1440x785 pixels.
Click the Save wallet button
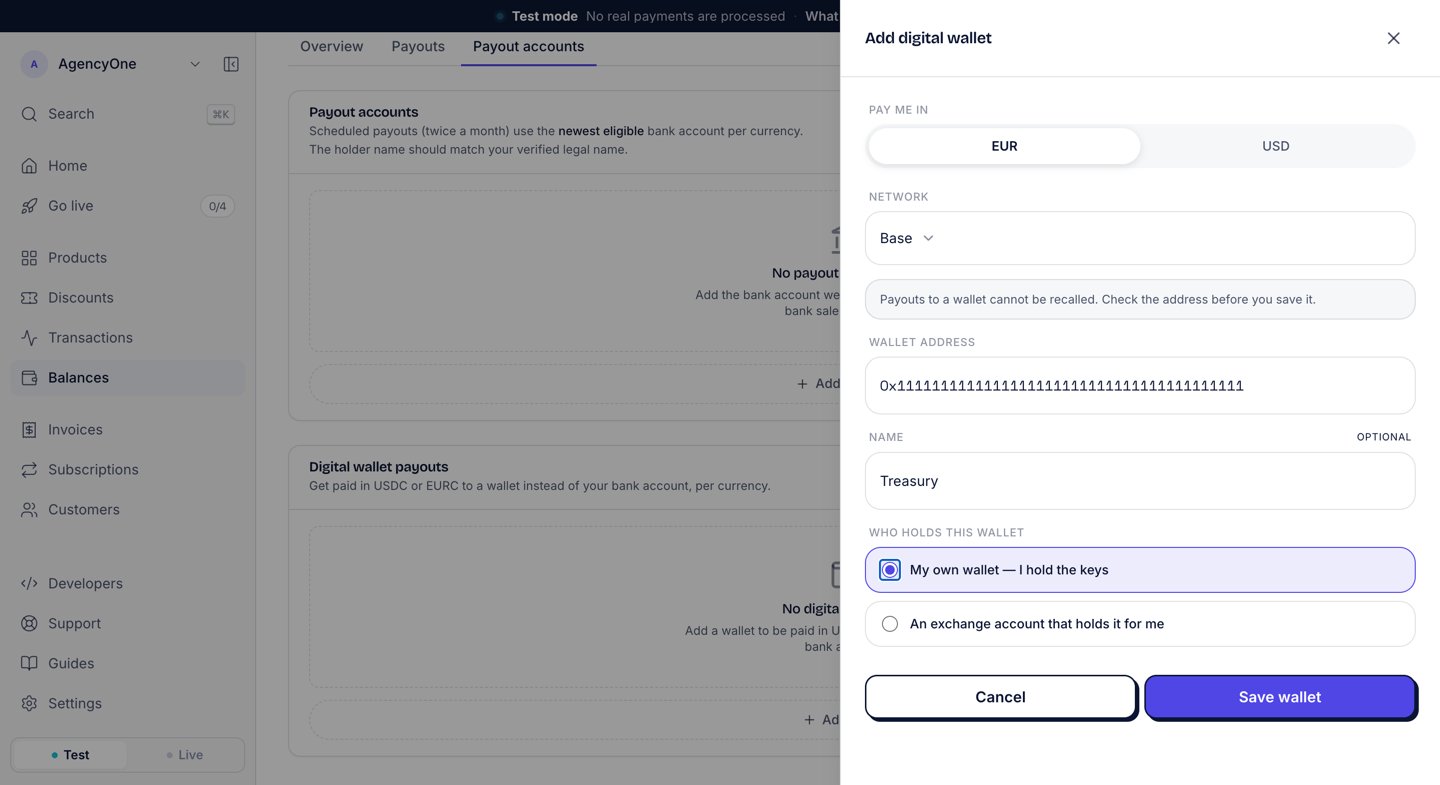click(x=1280, y=697)
